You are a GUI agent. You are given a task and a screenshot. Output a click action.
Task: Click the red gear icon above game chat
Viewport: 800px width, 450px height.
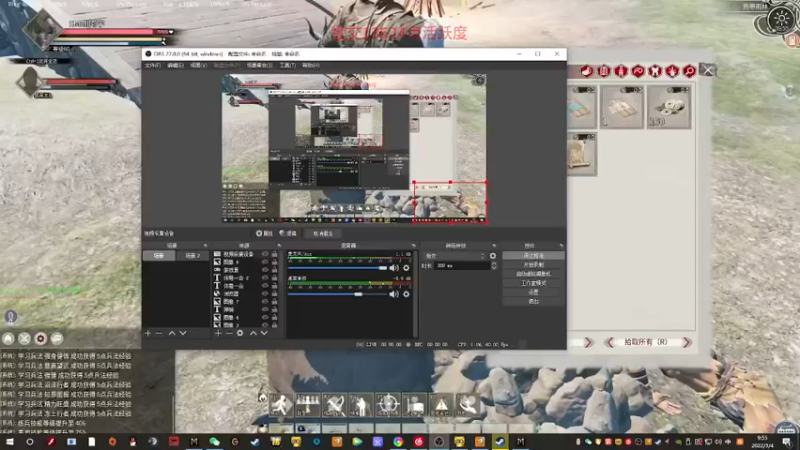(x=41, y=338)
